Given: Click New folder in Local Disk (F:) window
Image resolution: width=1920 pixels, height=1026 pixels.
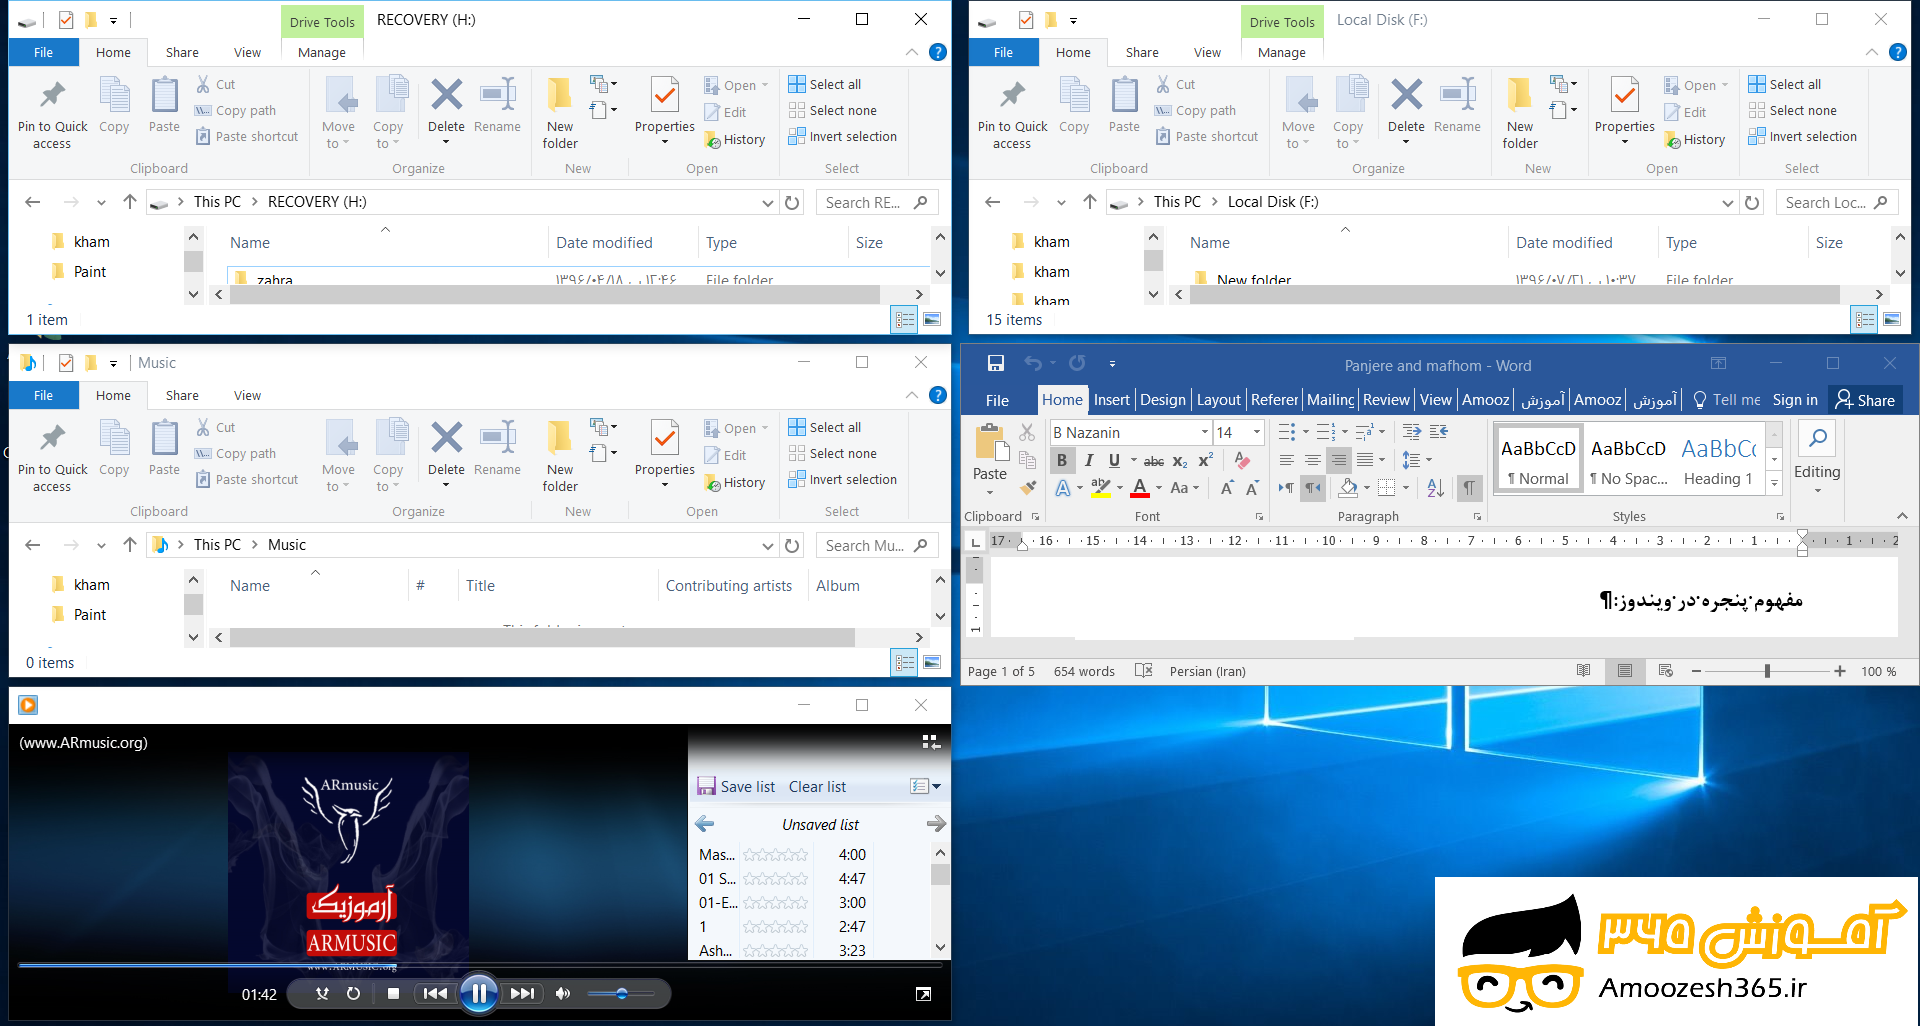Looking at the screenshot, I should tap(1519, 112).
